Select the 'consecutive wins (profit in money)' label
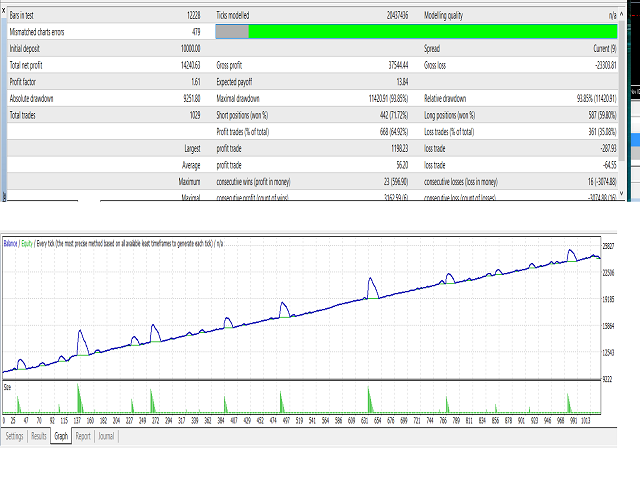The width and height of the screenshot is (640, 480). pos(253,182)
